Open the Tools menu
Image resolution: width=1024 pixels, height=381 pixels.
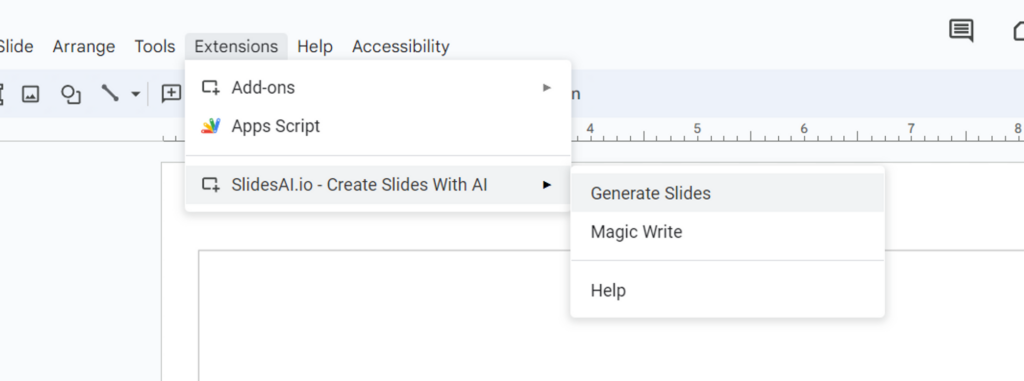[155, 46]
